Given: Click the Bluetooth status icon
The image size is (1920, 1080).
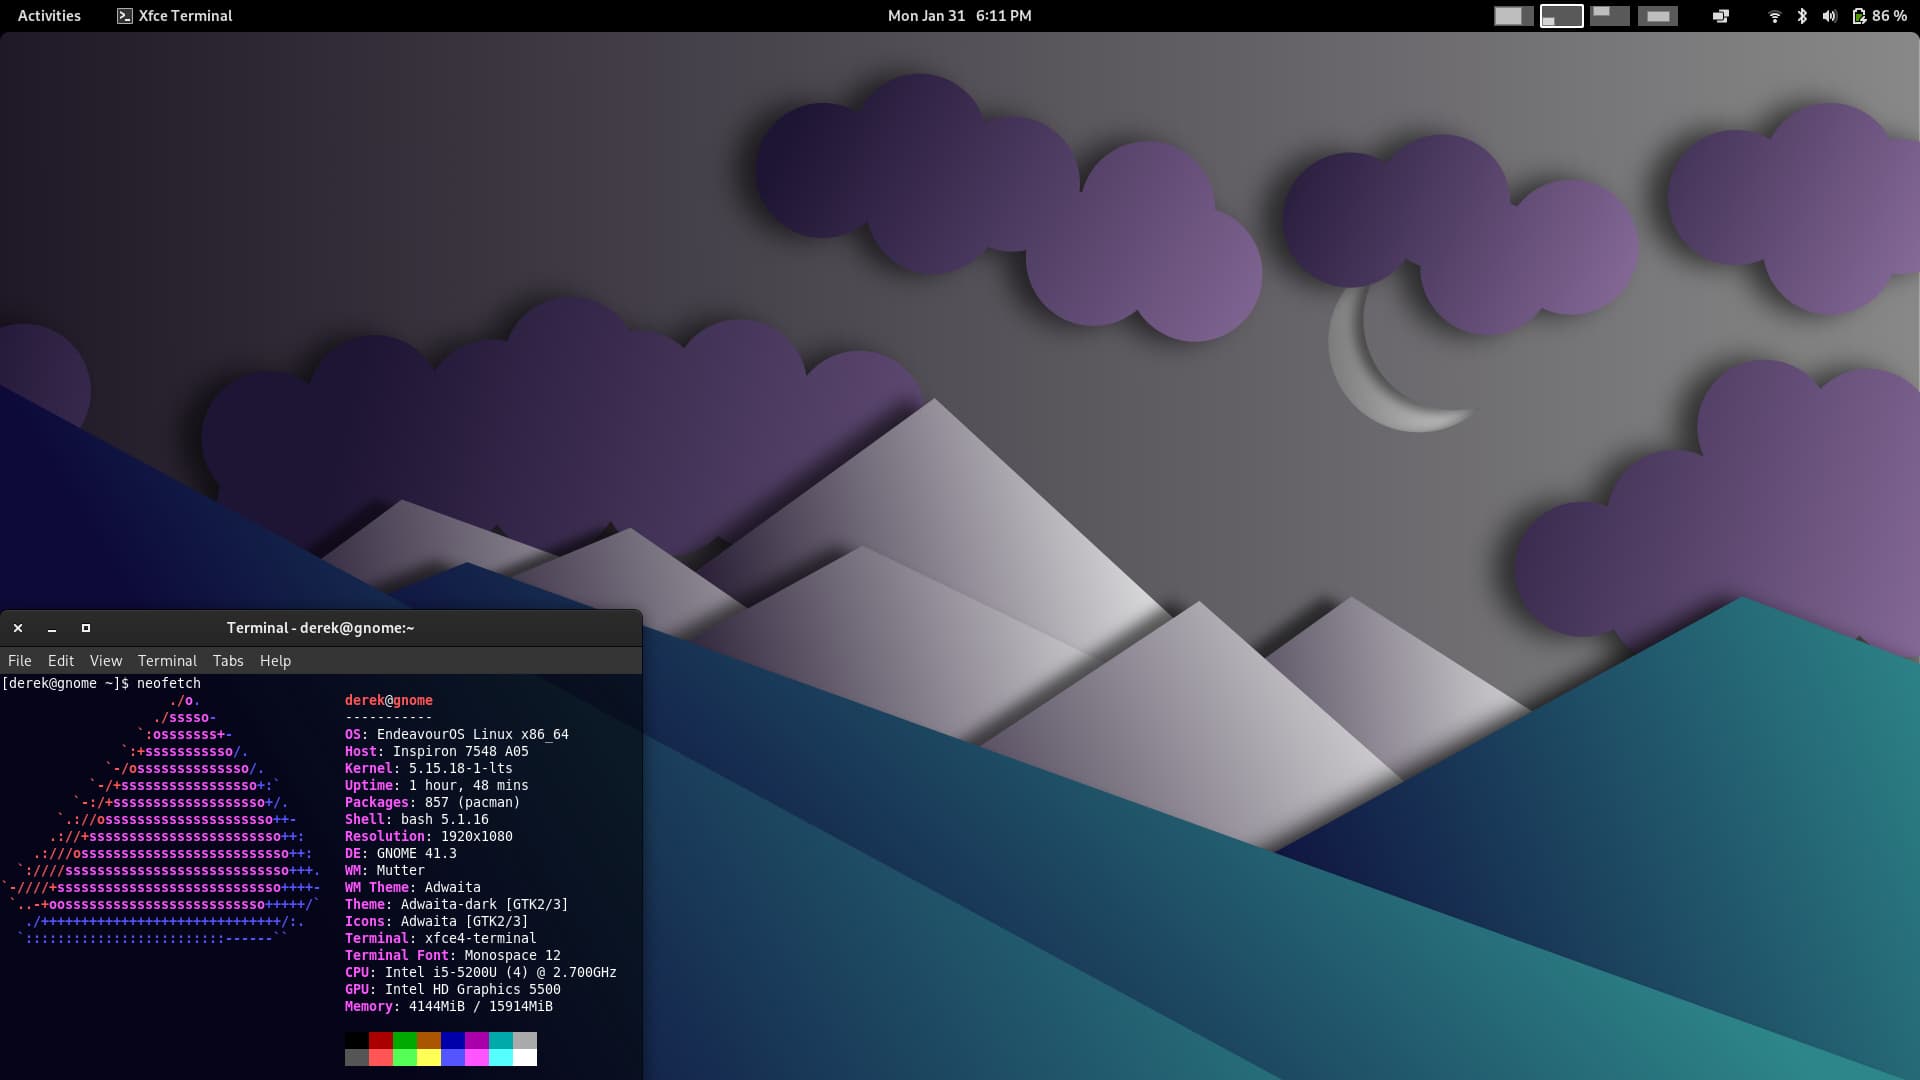Looking at the screenshot, I should (x=1802, y=16).
